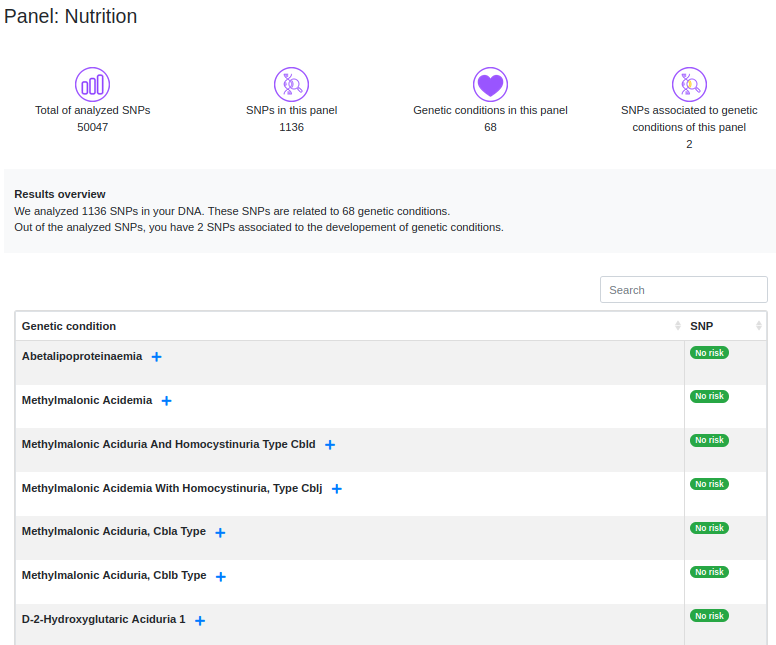Viewport: 776px width, 645px height.
Task: Expand Abetalipoproteinaemia with the plus icon
Action: point(157,357)
